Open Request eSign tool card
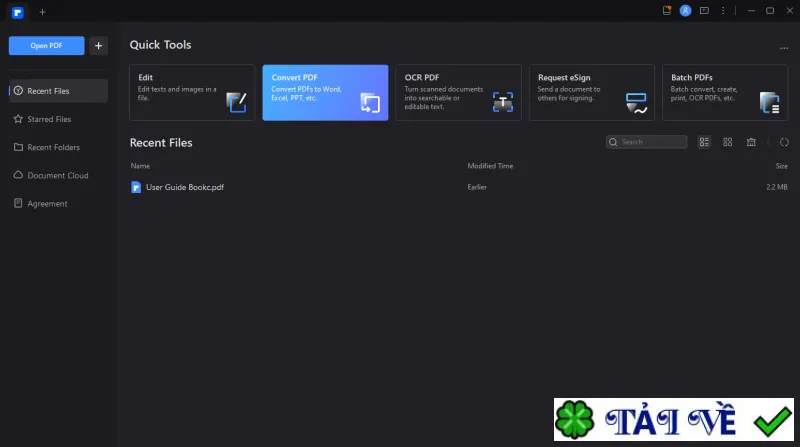 pyautogui.click(x=592, y=92)
